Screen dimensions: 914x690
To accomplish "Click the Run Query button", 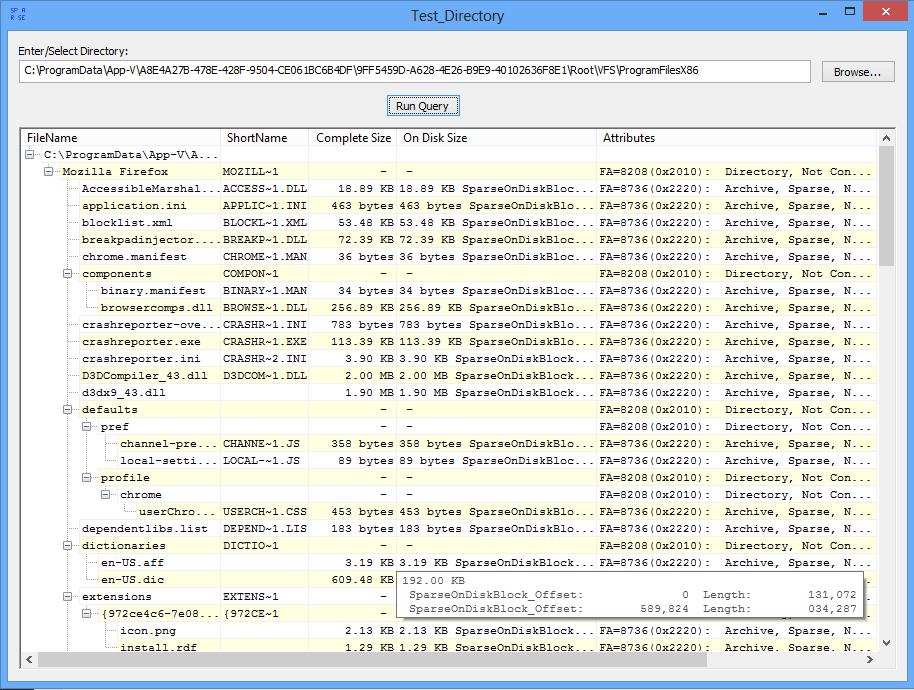I will (423, 105).
